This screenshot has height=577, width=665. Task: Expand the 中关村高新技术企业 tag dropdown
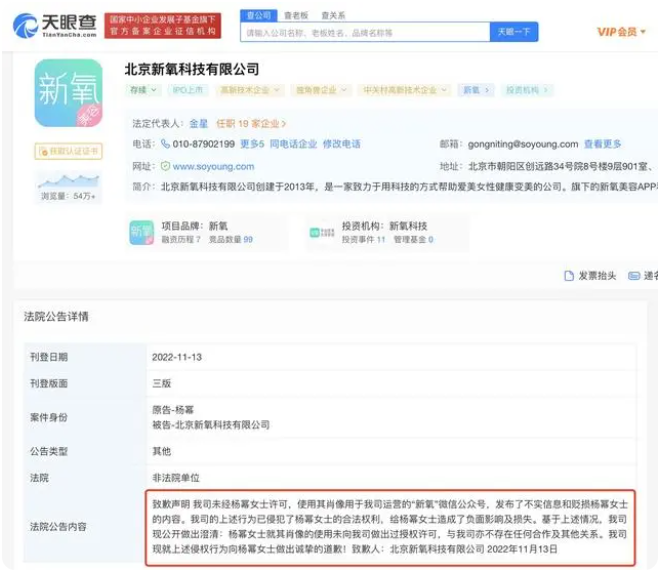tap(405, 90)
